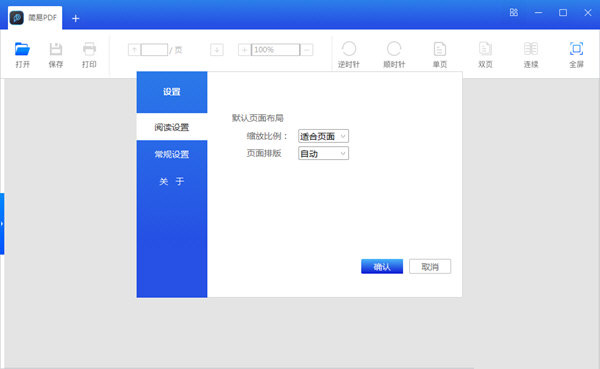600x369 pixels.
Task: Go to next page down arrow
Action: pyautogui.click(x=217, y=50)
